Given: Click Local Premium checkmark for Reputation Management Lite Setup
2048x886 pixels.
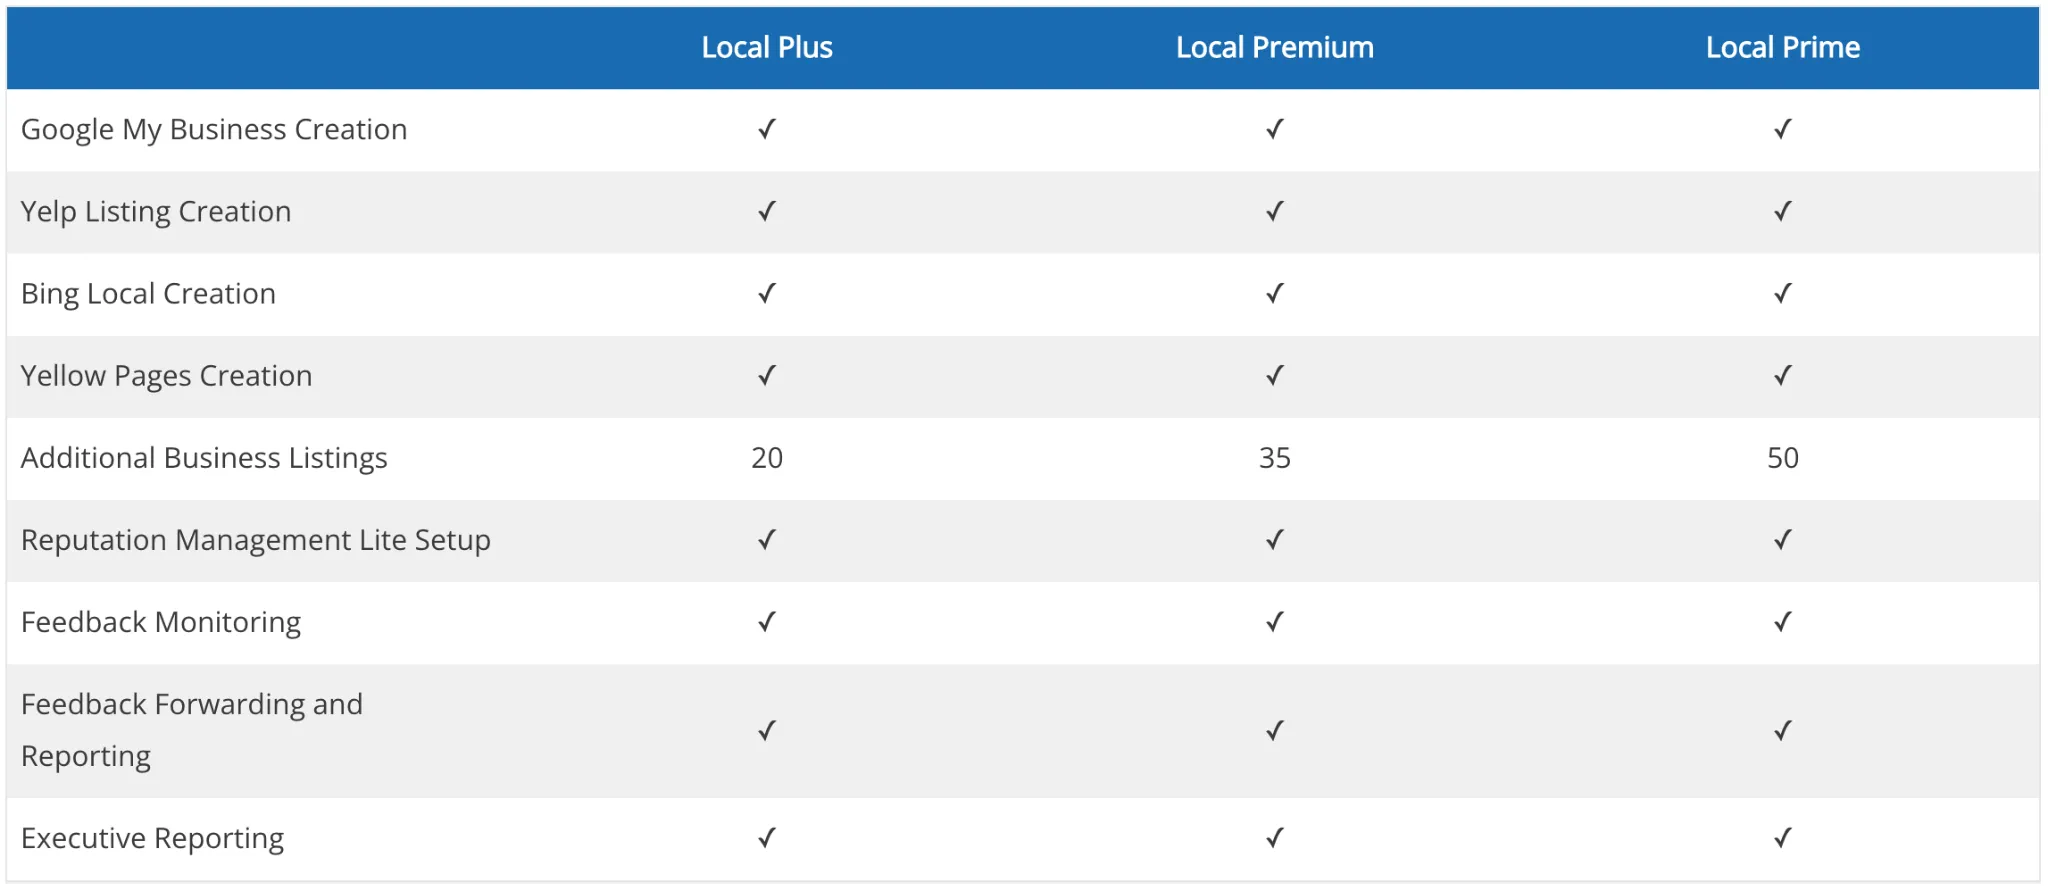Looking at the screenshot, I should point(1275,540).
